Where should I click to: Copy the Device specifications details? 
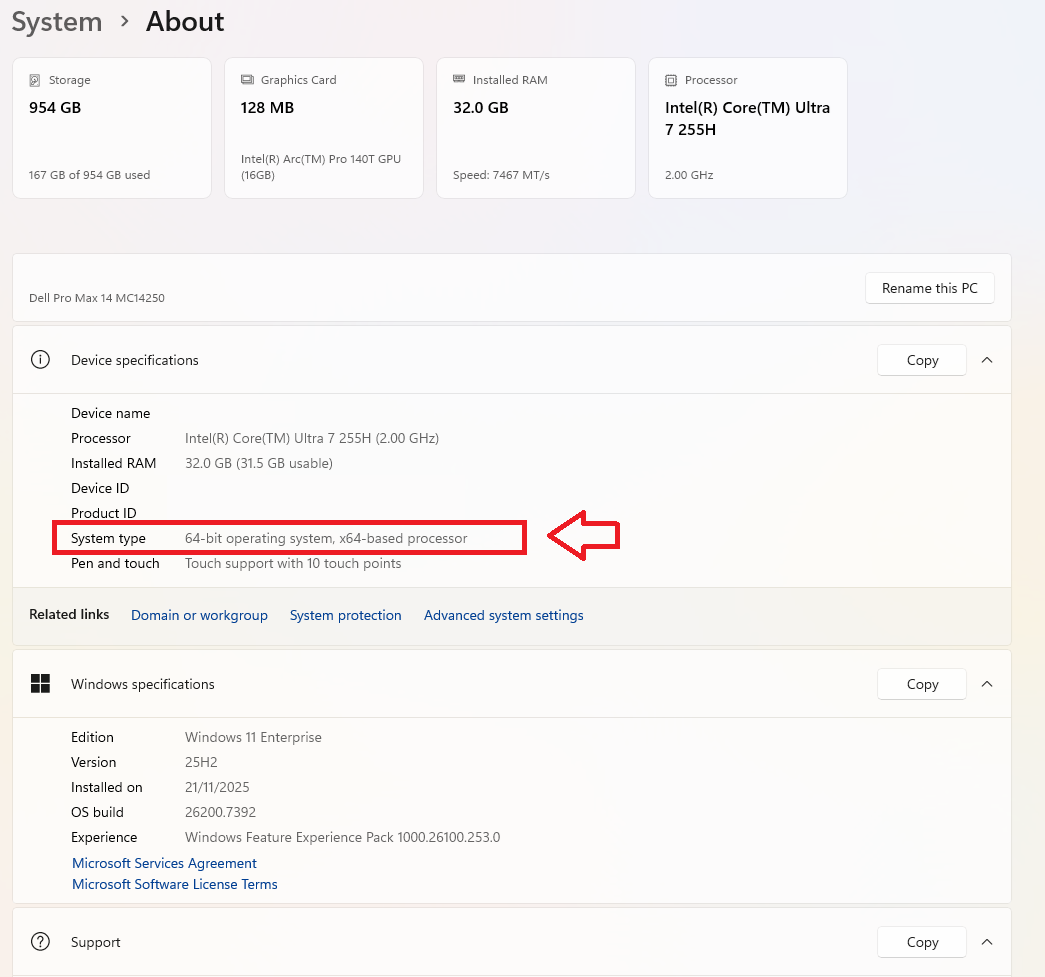[922, 360]
